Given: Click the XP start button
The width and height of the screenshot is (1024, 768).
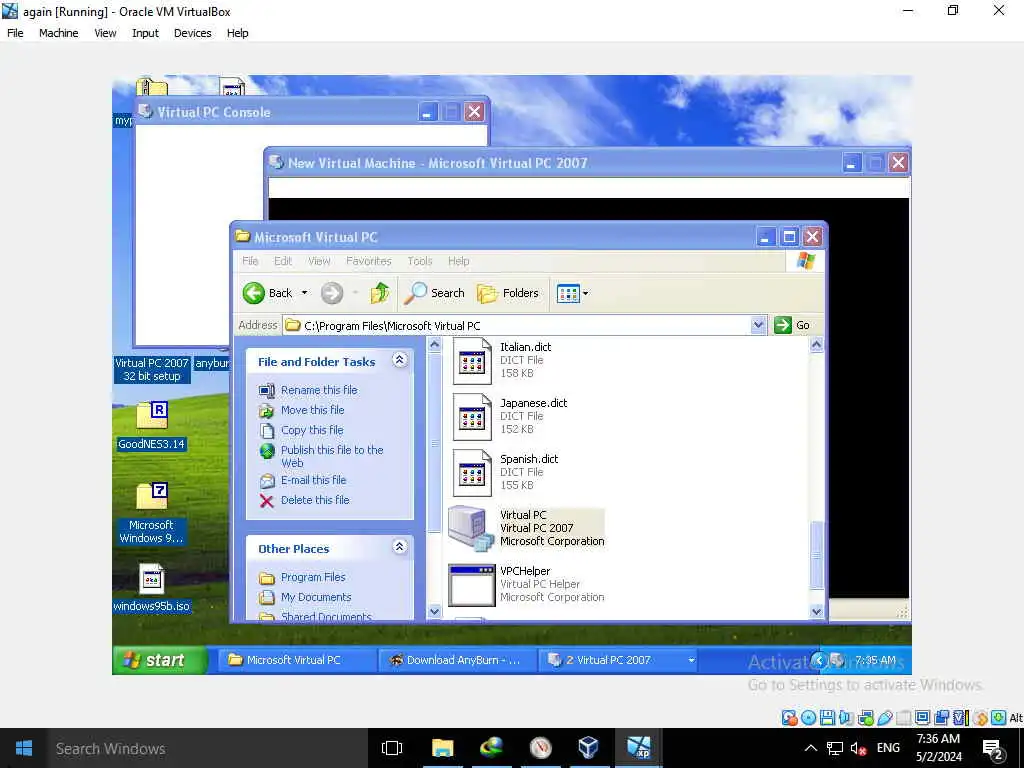Looking at the screenshot, I should point(160,660).
